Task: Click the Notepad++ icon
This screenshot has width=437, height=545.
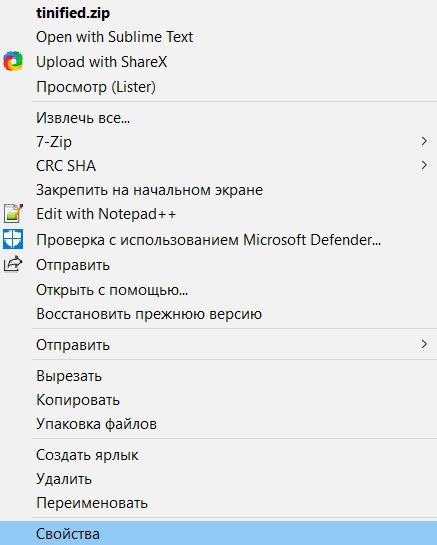Action: 13,213
